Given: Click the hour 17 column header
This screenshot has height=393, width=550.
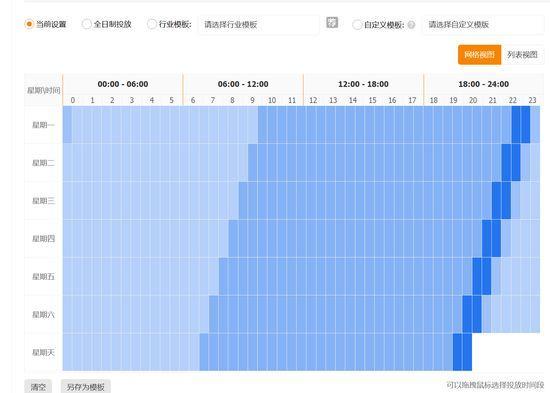Looking at the screenshot, I should click(412, 100).
